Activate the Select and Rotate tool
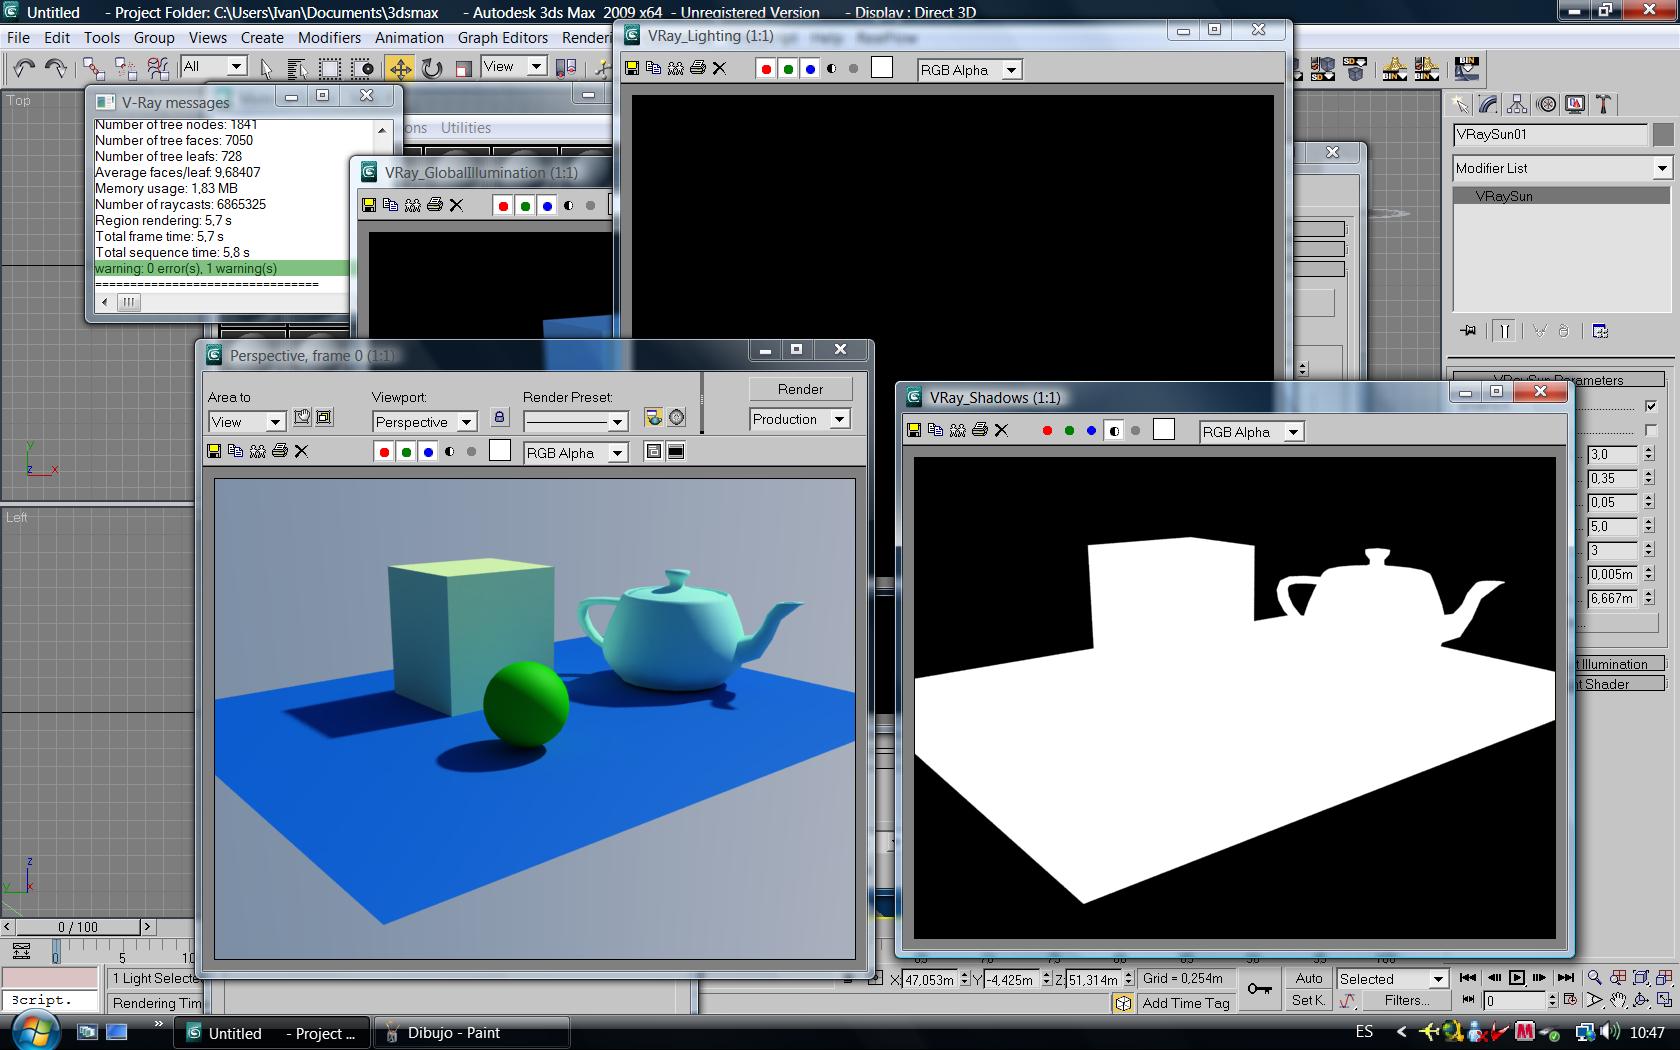The width and height of the screenshot is (1680, 1050). coord(432,68)
